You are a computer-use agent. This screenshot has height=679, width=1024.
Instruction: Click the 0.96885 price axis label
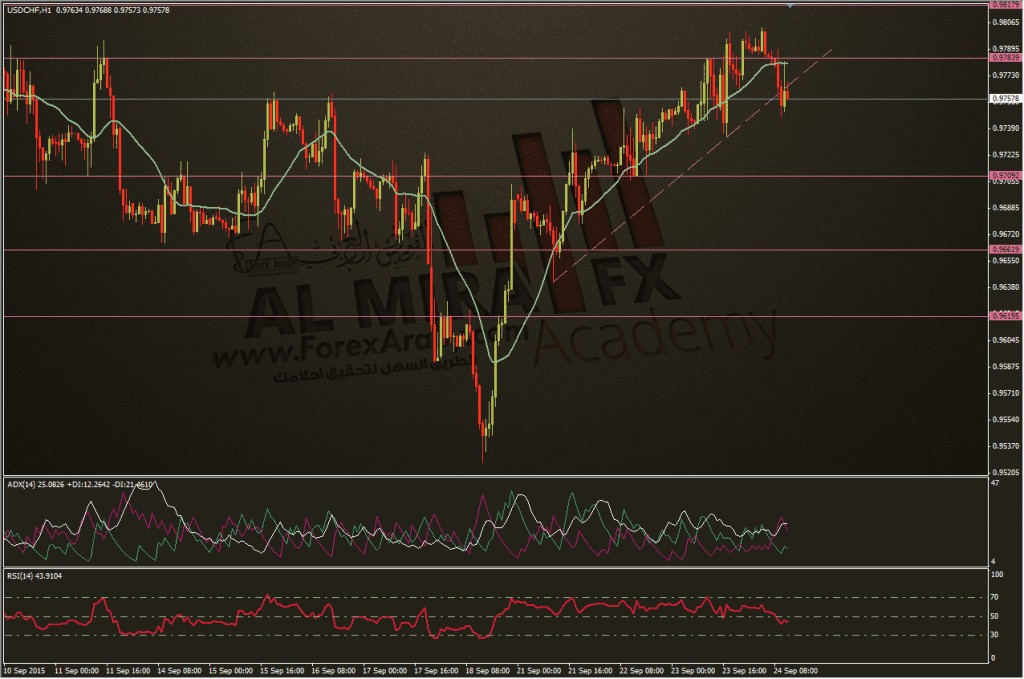(1006, 208)
